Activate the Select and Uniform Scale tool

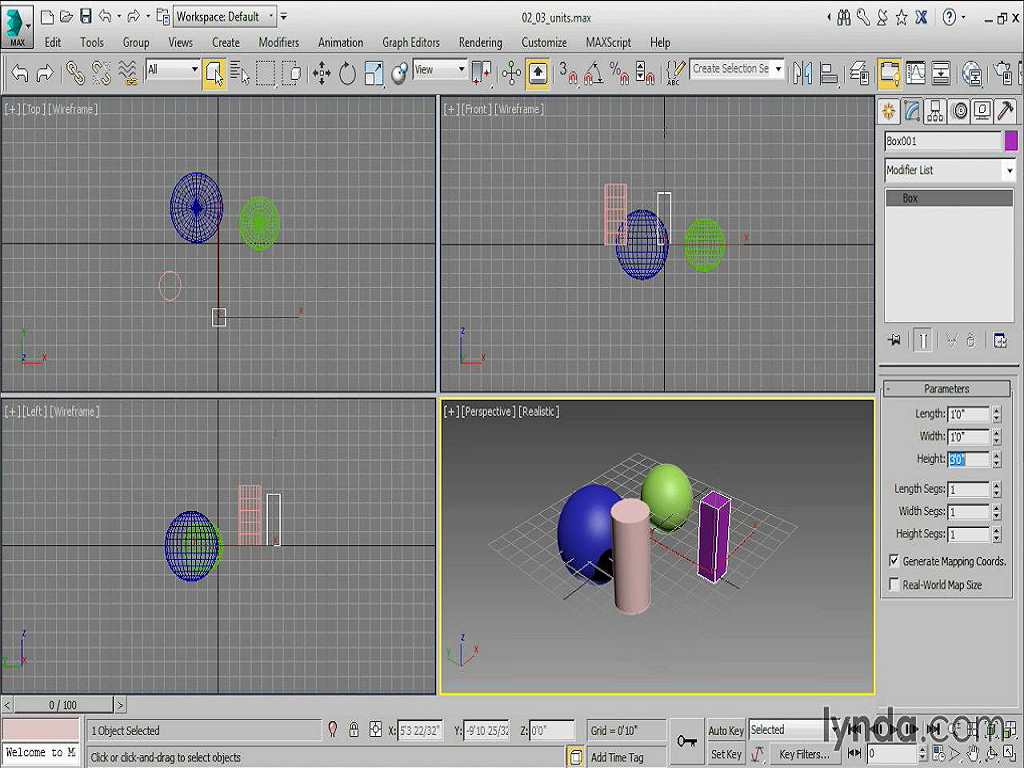(373, 72)
